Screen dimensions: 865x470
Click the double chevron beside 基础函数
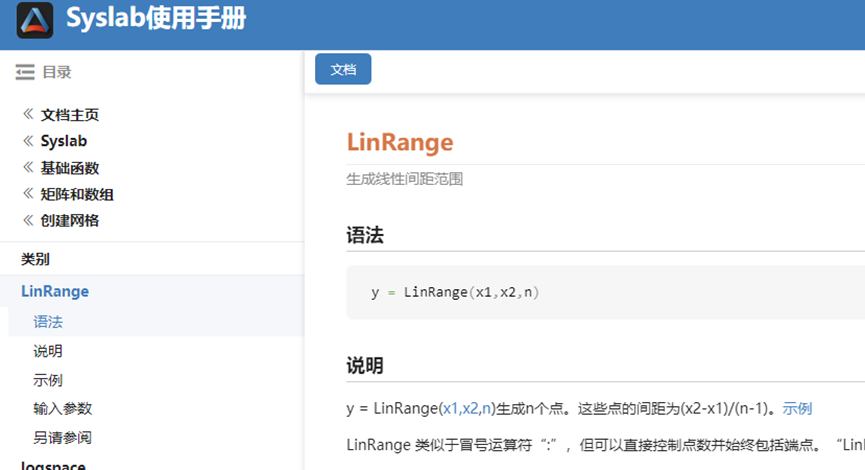point(28,167)
